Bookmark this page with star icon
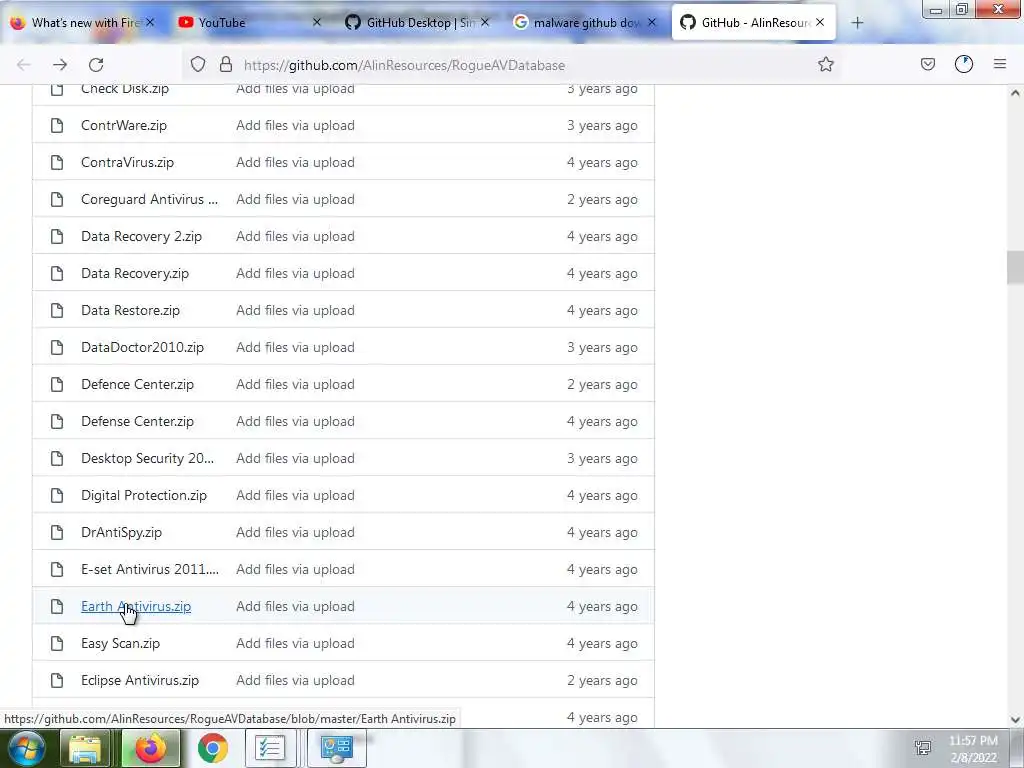 click(x=825, y=65)
